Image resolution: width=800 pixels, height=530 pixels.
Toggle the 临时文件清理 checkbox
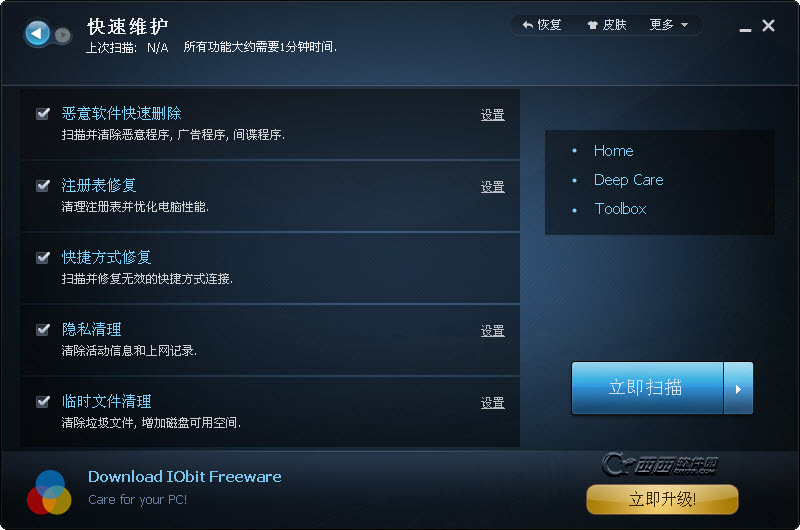[x=43, y=401]
